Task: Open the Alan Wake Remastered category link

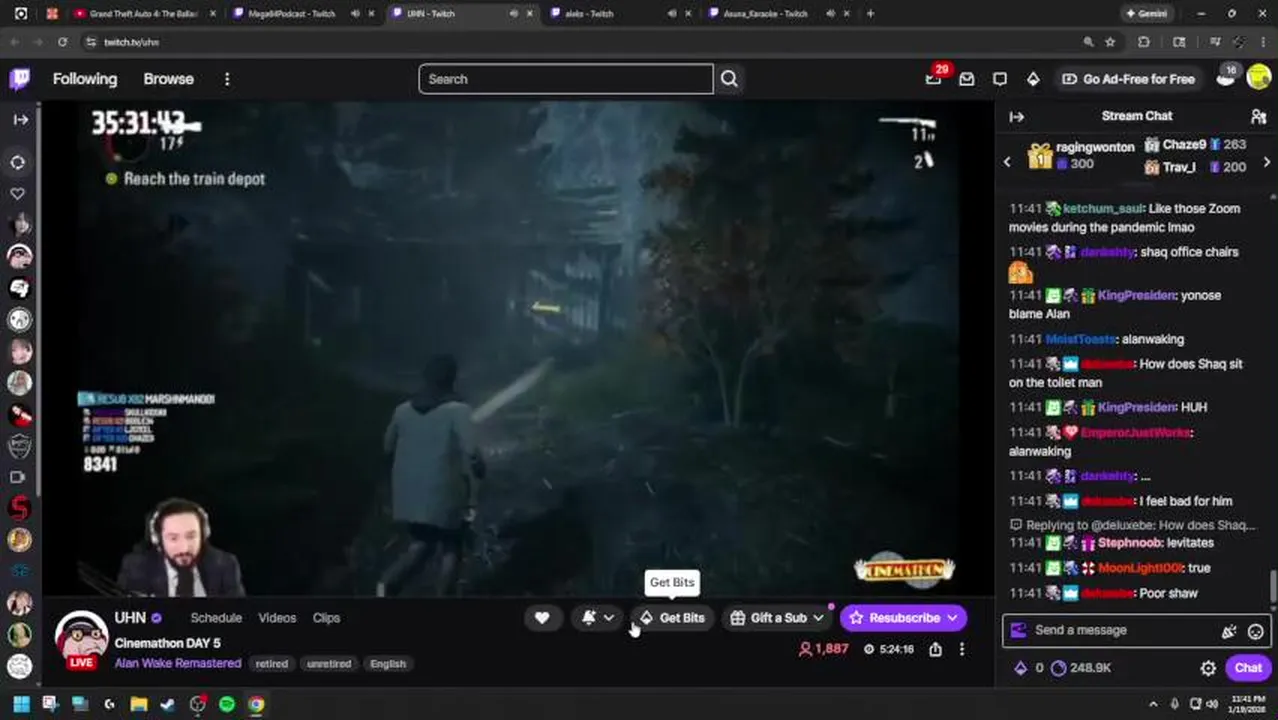Action: point(178,663)
